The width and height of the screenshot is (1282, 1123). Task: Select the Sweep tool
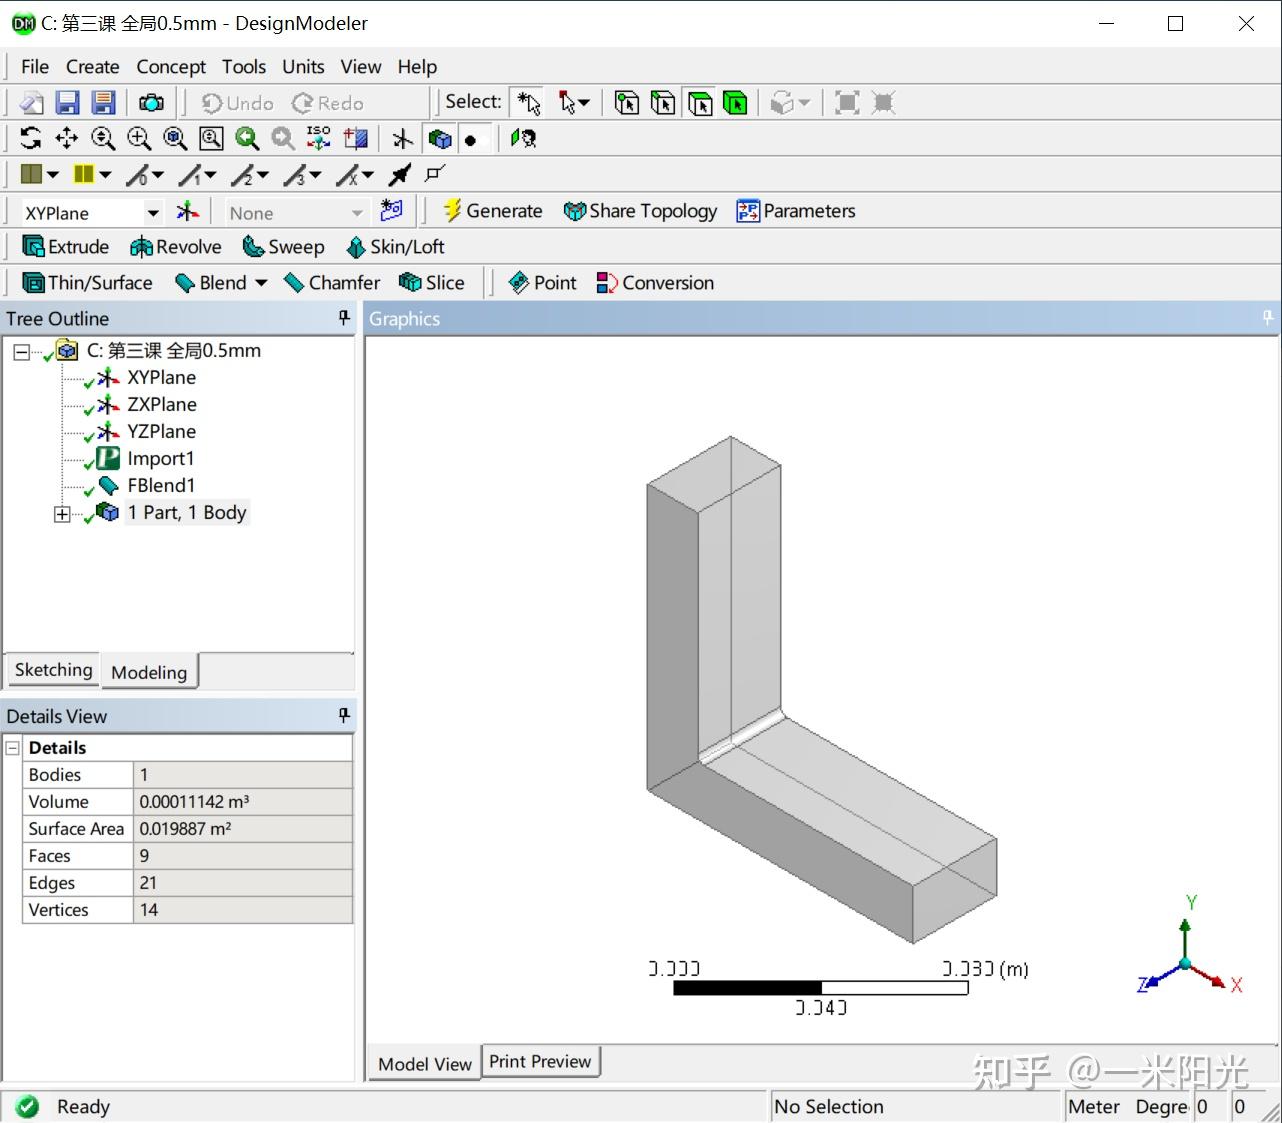(x=283, y=246)
